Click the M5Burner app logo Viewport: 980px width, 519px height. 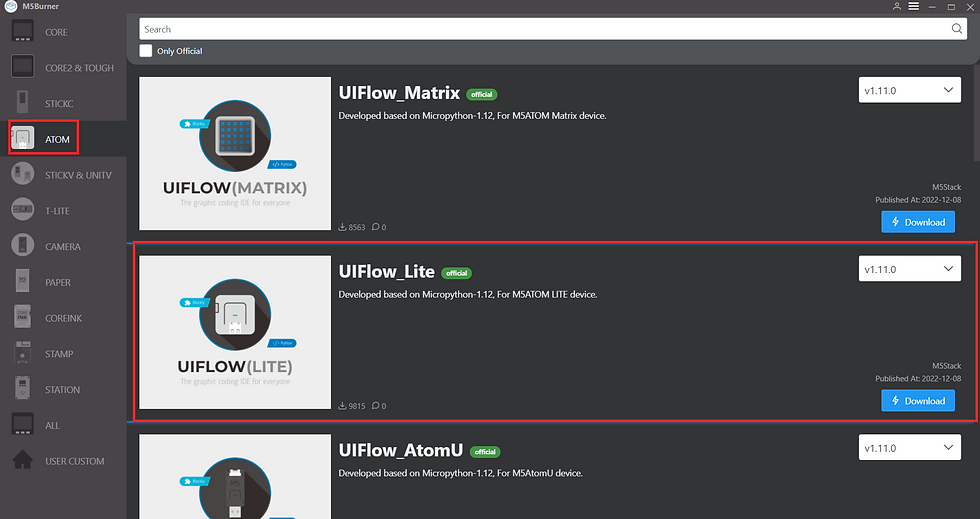click(x=11, y=6)
